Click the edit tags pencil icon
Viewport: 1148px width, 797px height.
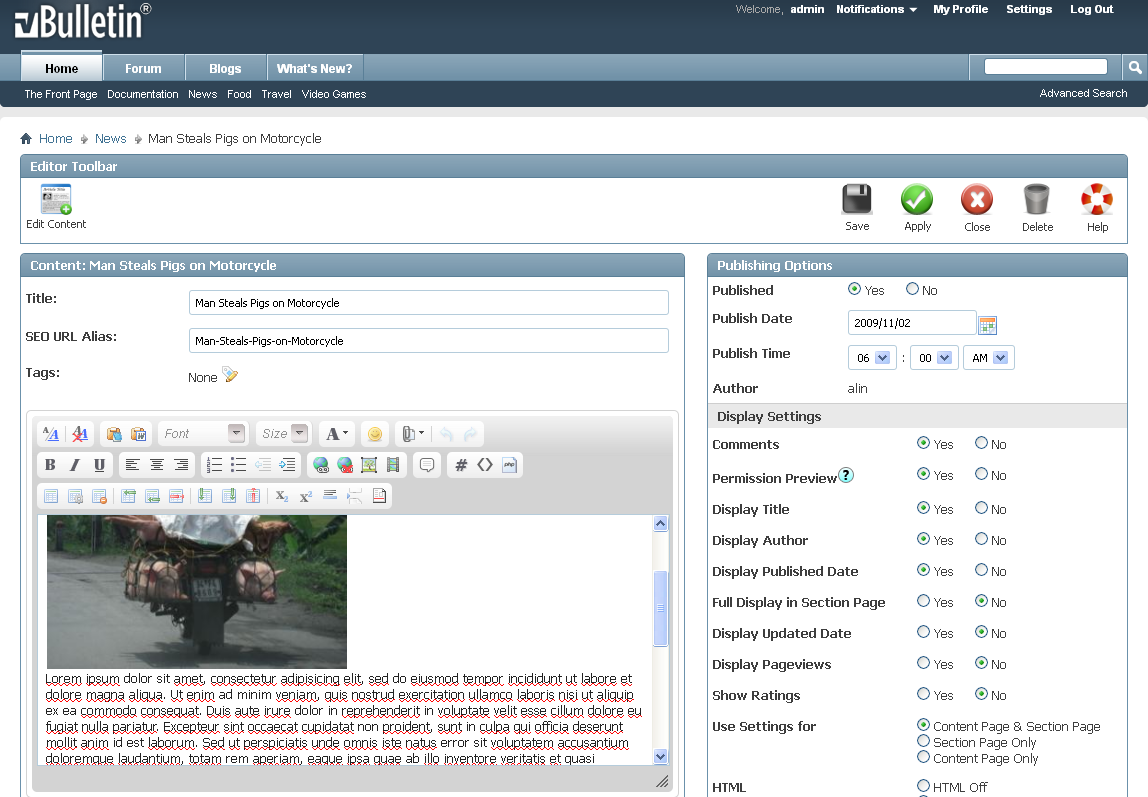click(x=230, y=375)
